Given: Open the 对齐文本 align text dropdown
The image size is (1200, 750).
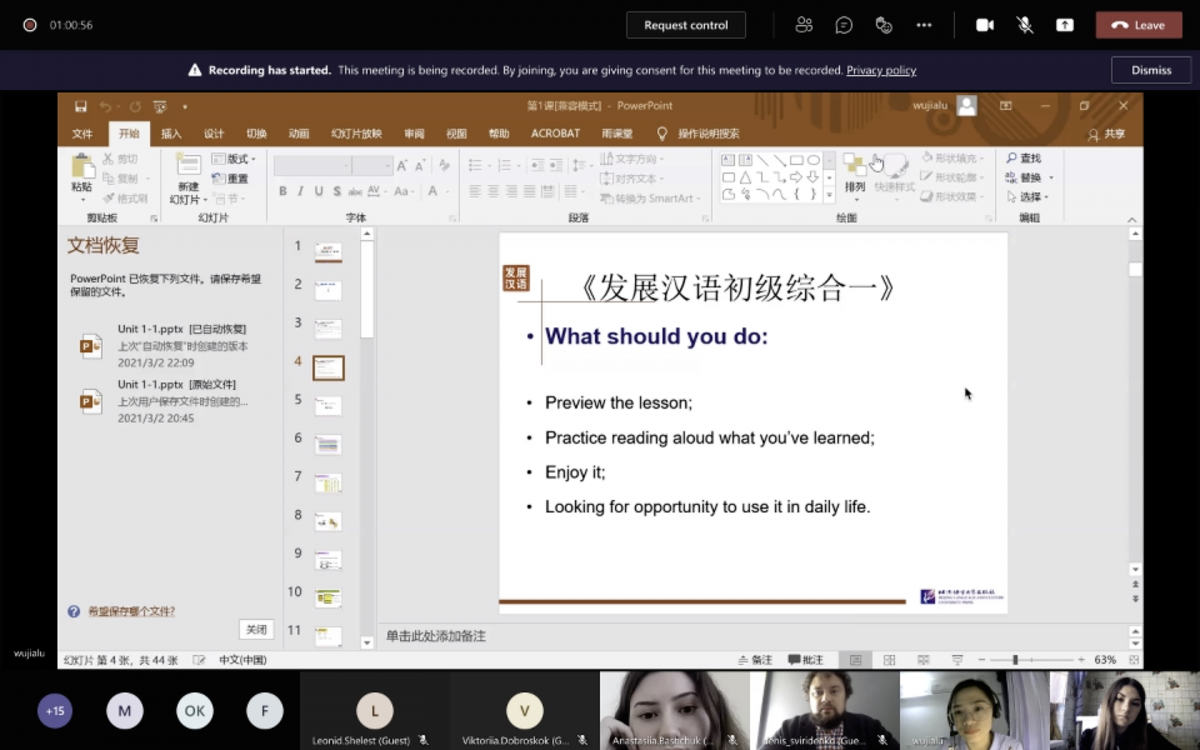Looking at the screenshot, I should point(632,179).
